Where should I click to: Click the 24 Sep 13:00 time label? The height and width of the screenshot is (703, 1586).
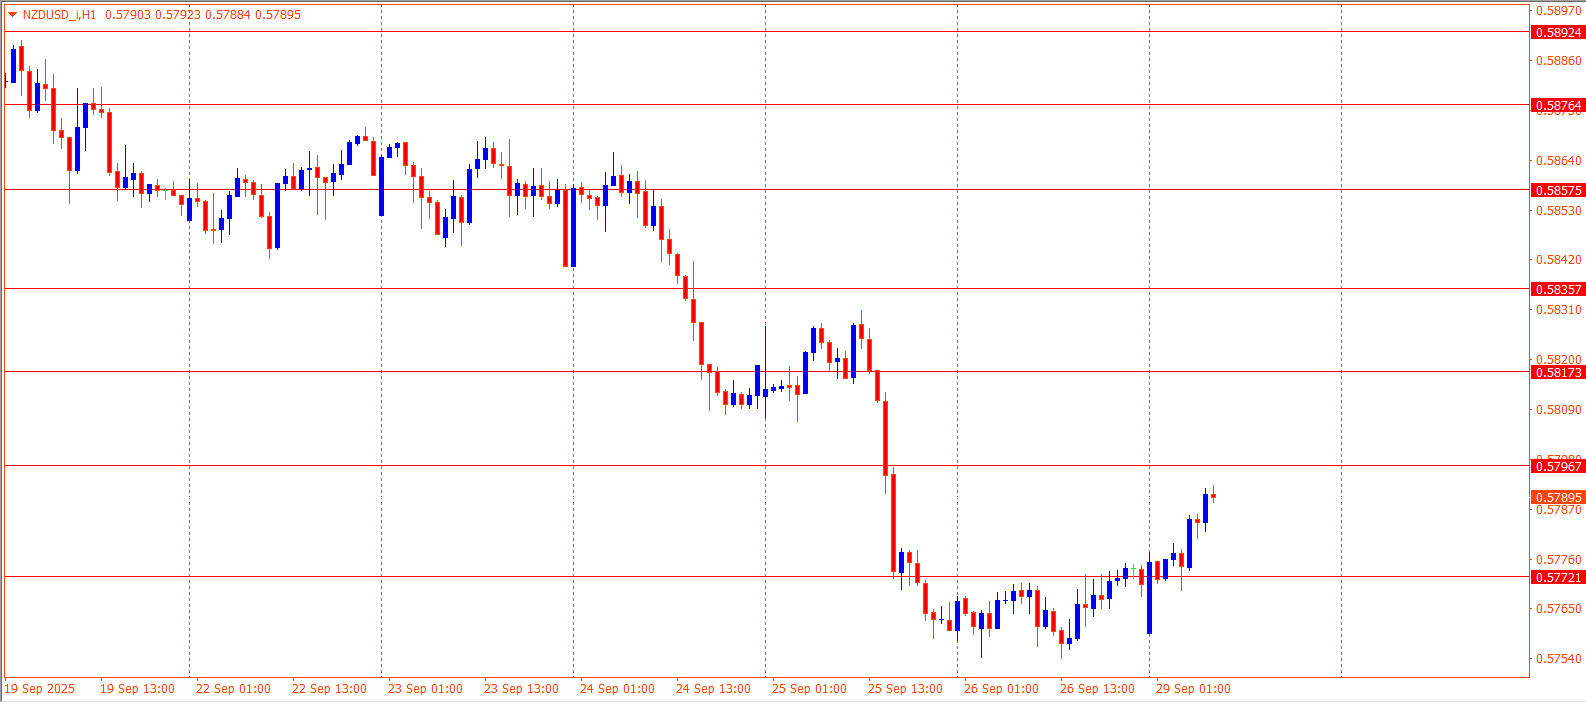coord(713,689)
